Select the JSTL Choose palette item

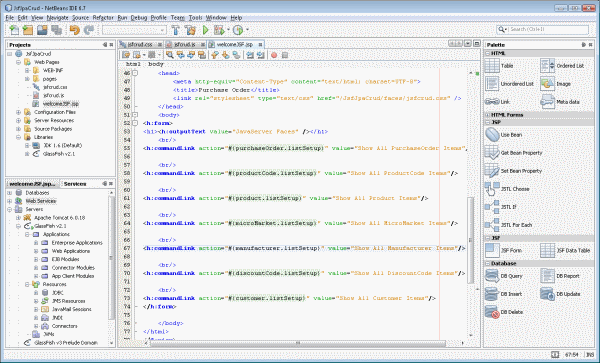[507, 189]
